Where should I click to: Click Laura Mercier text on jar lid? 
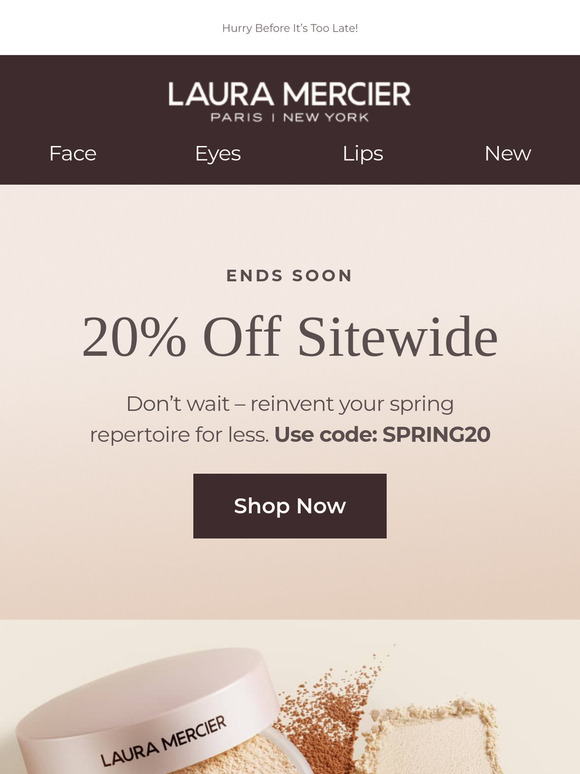pos(164,740)
